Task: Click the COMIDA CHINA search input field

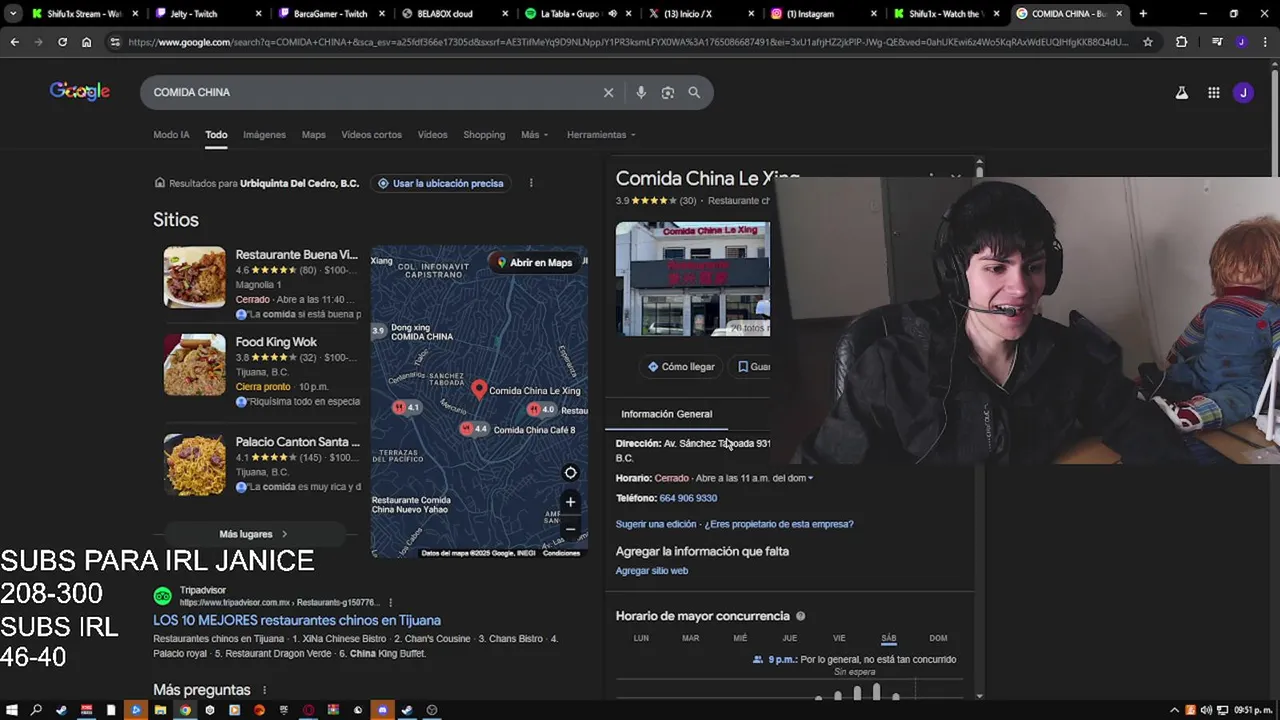Action: click(370, 92)
